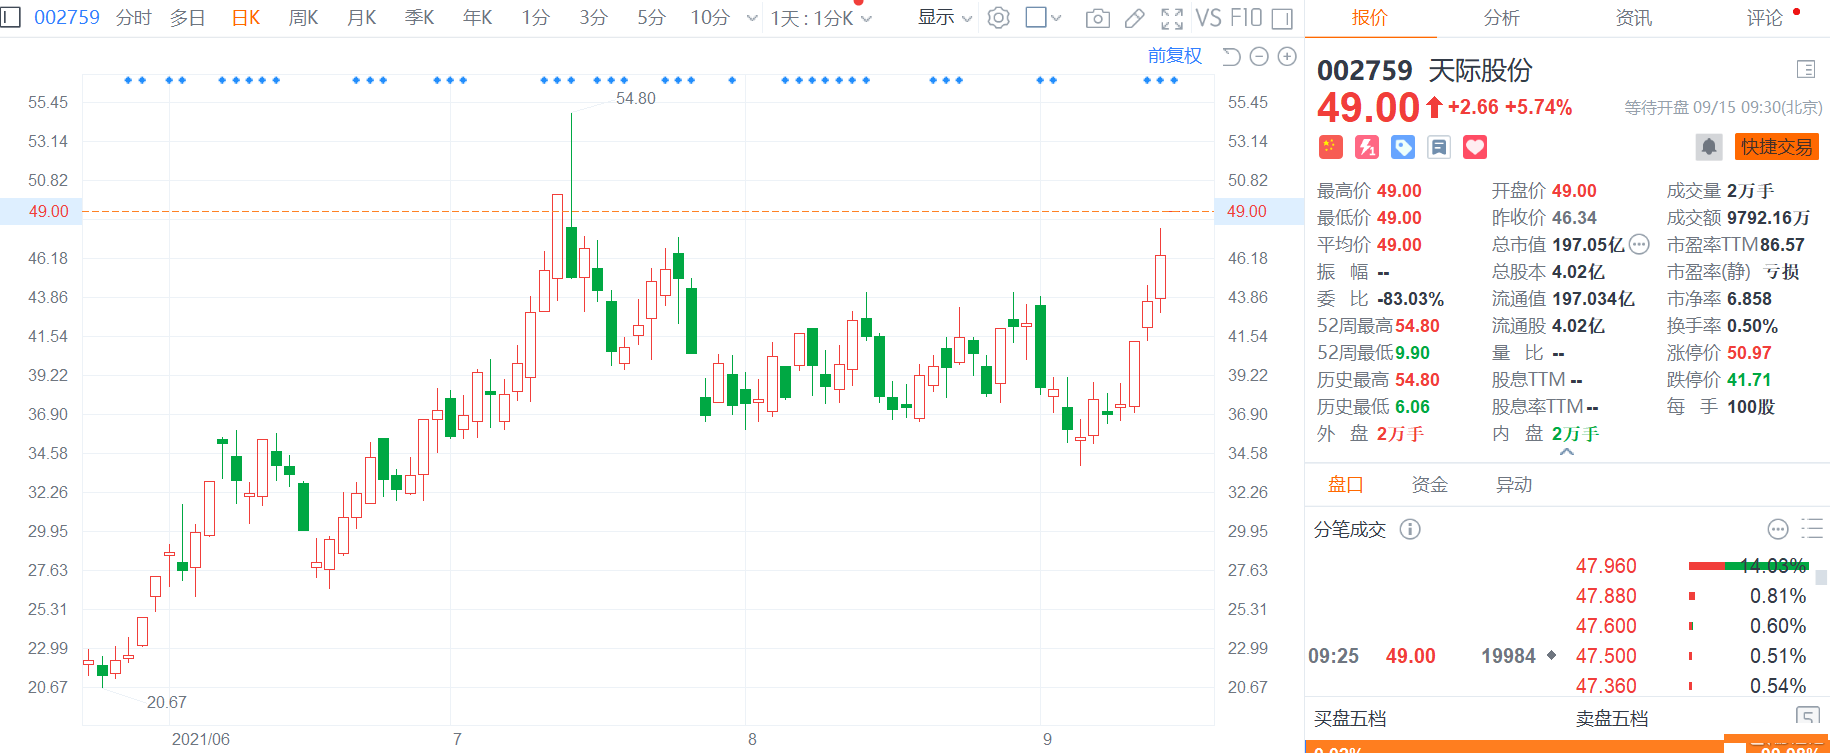Viewport: 1831px width, 753px height.
Task: Expand the 1天:1分K period dropdown
Action: tap(821, 18)
